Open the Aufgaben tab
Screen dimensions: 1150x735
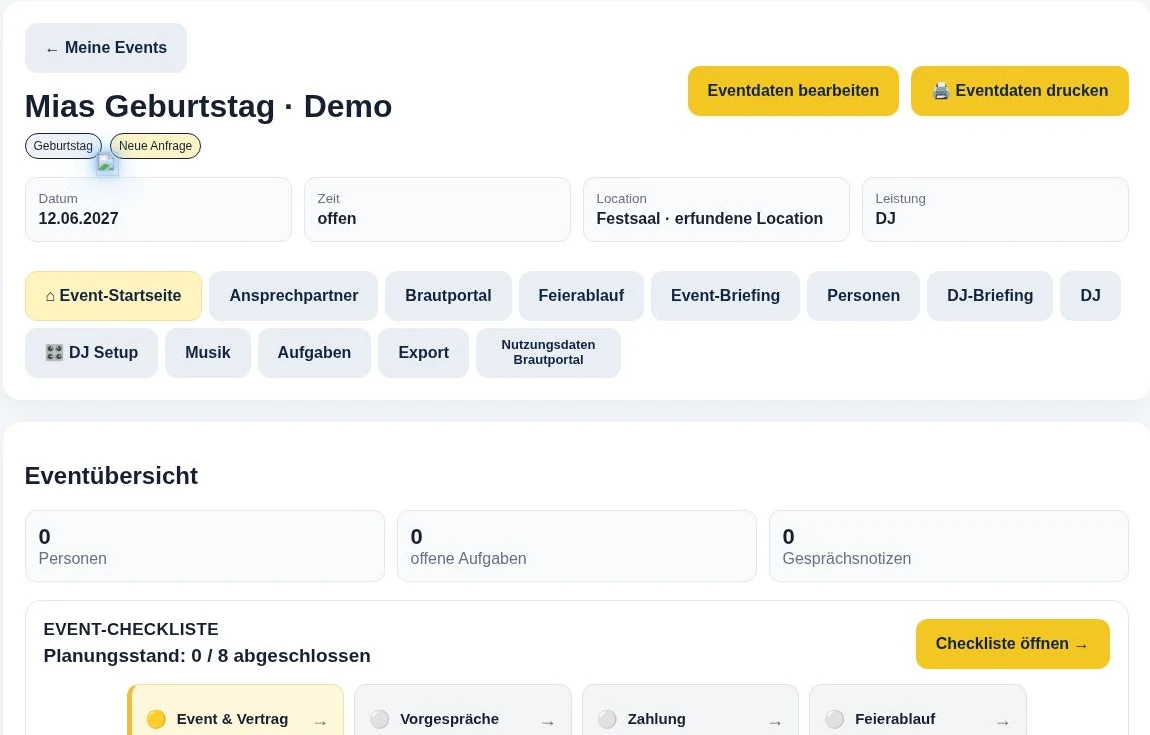coord(314,353)
